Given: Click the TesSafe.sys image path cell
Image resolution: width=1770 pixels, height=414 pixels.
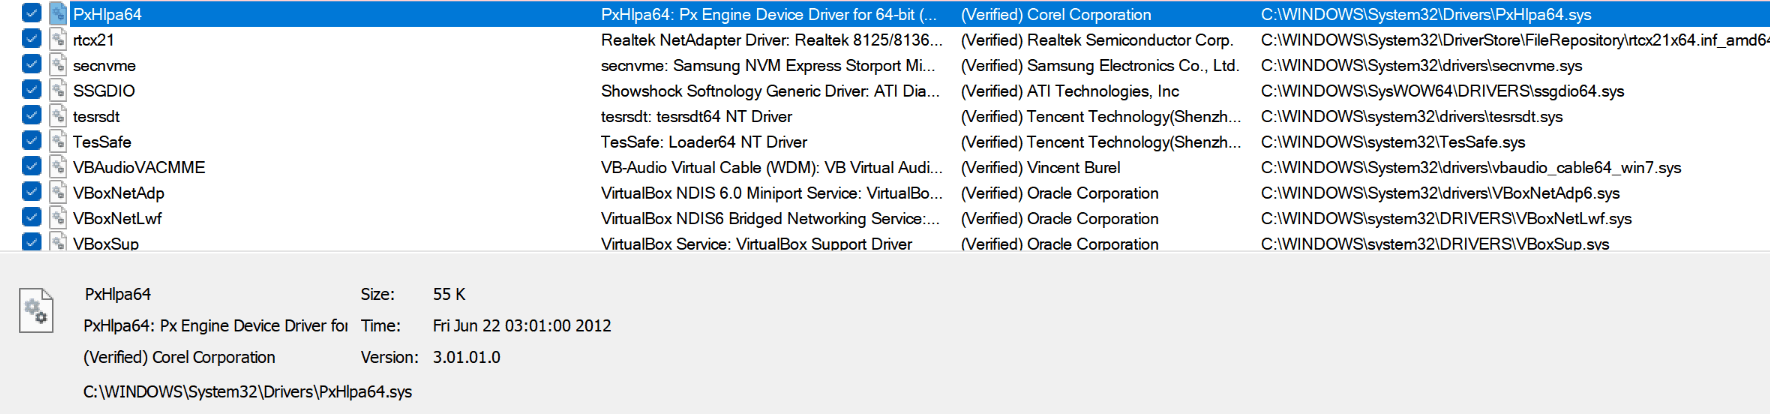Looking at the screenshot, I should pos(1393,142).
